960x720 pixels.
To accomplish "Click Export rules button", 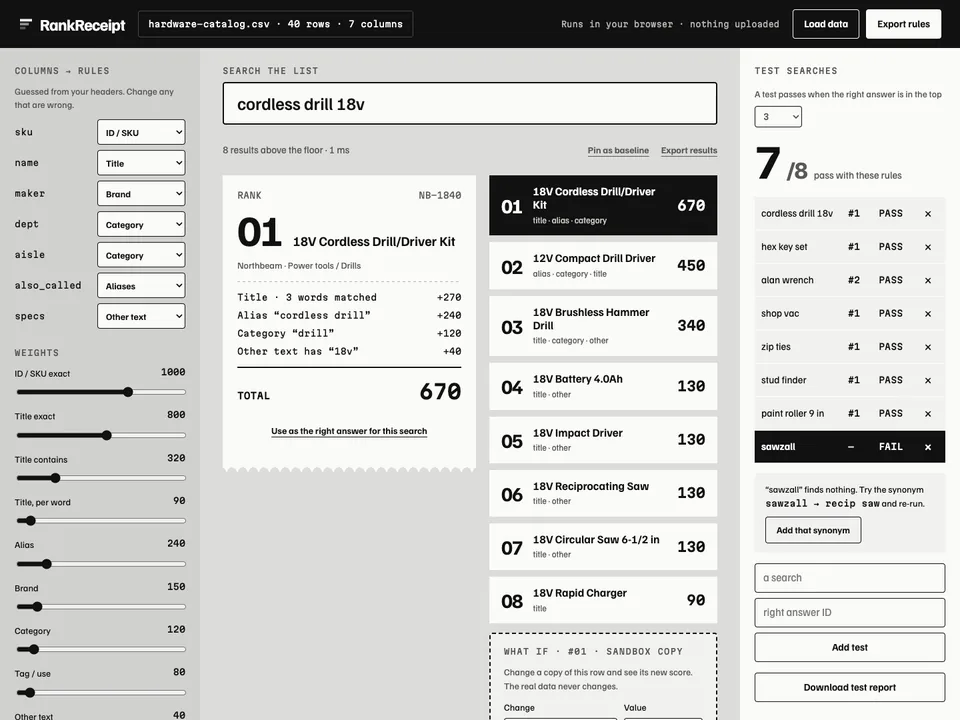I will (x=903, y=24).
